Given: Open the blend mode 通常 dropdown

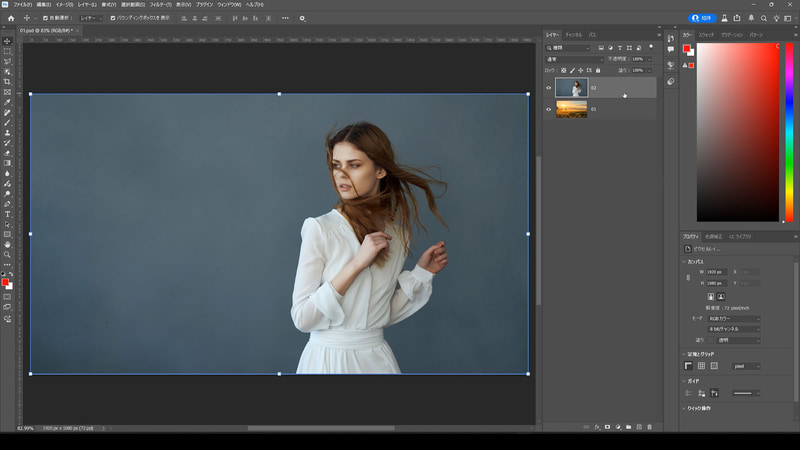Looking at the screenshot, I should [573, 59].
